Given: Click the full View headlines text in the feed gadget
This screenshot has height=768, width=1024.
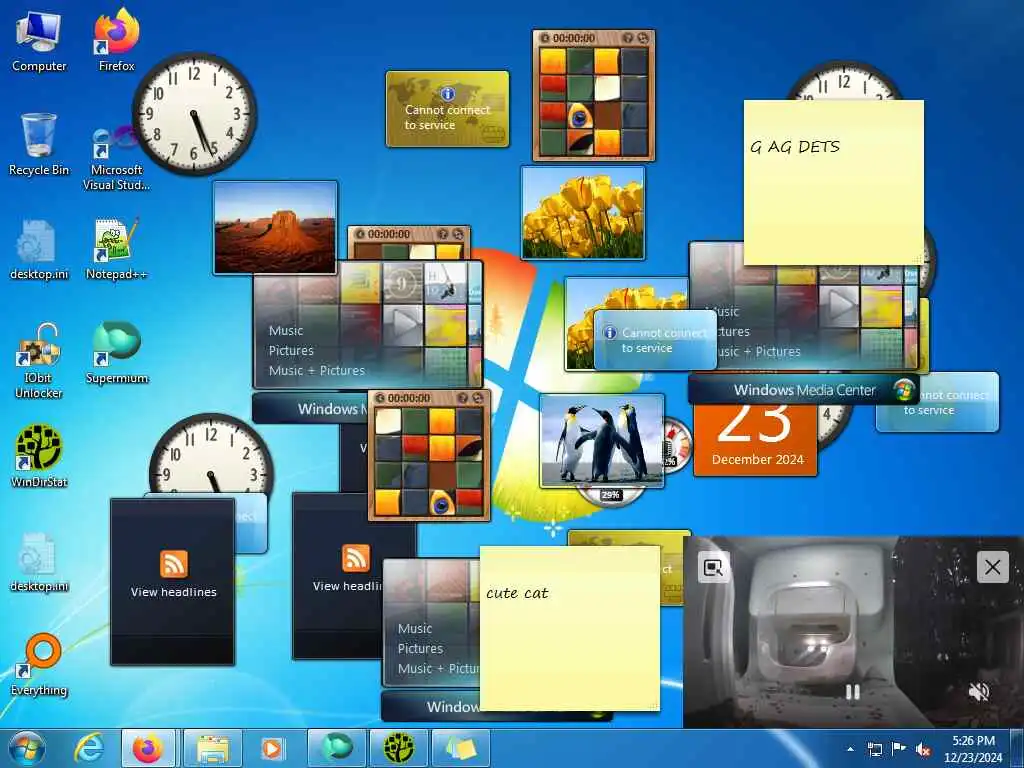Looking at the screenshot, I should click(x=173, y=592).
